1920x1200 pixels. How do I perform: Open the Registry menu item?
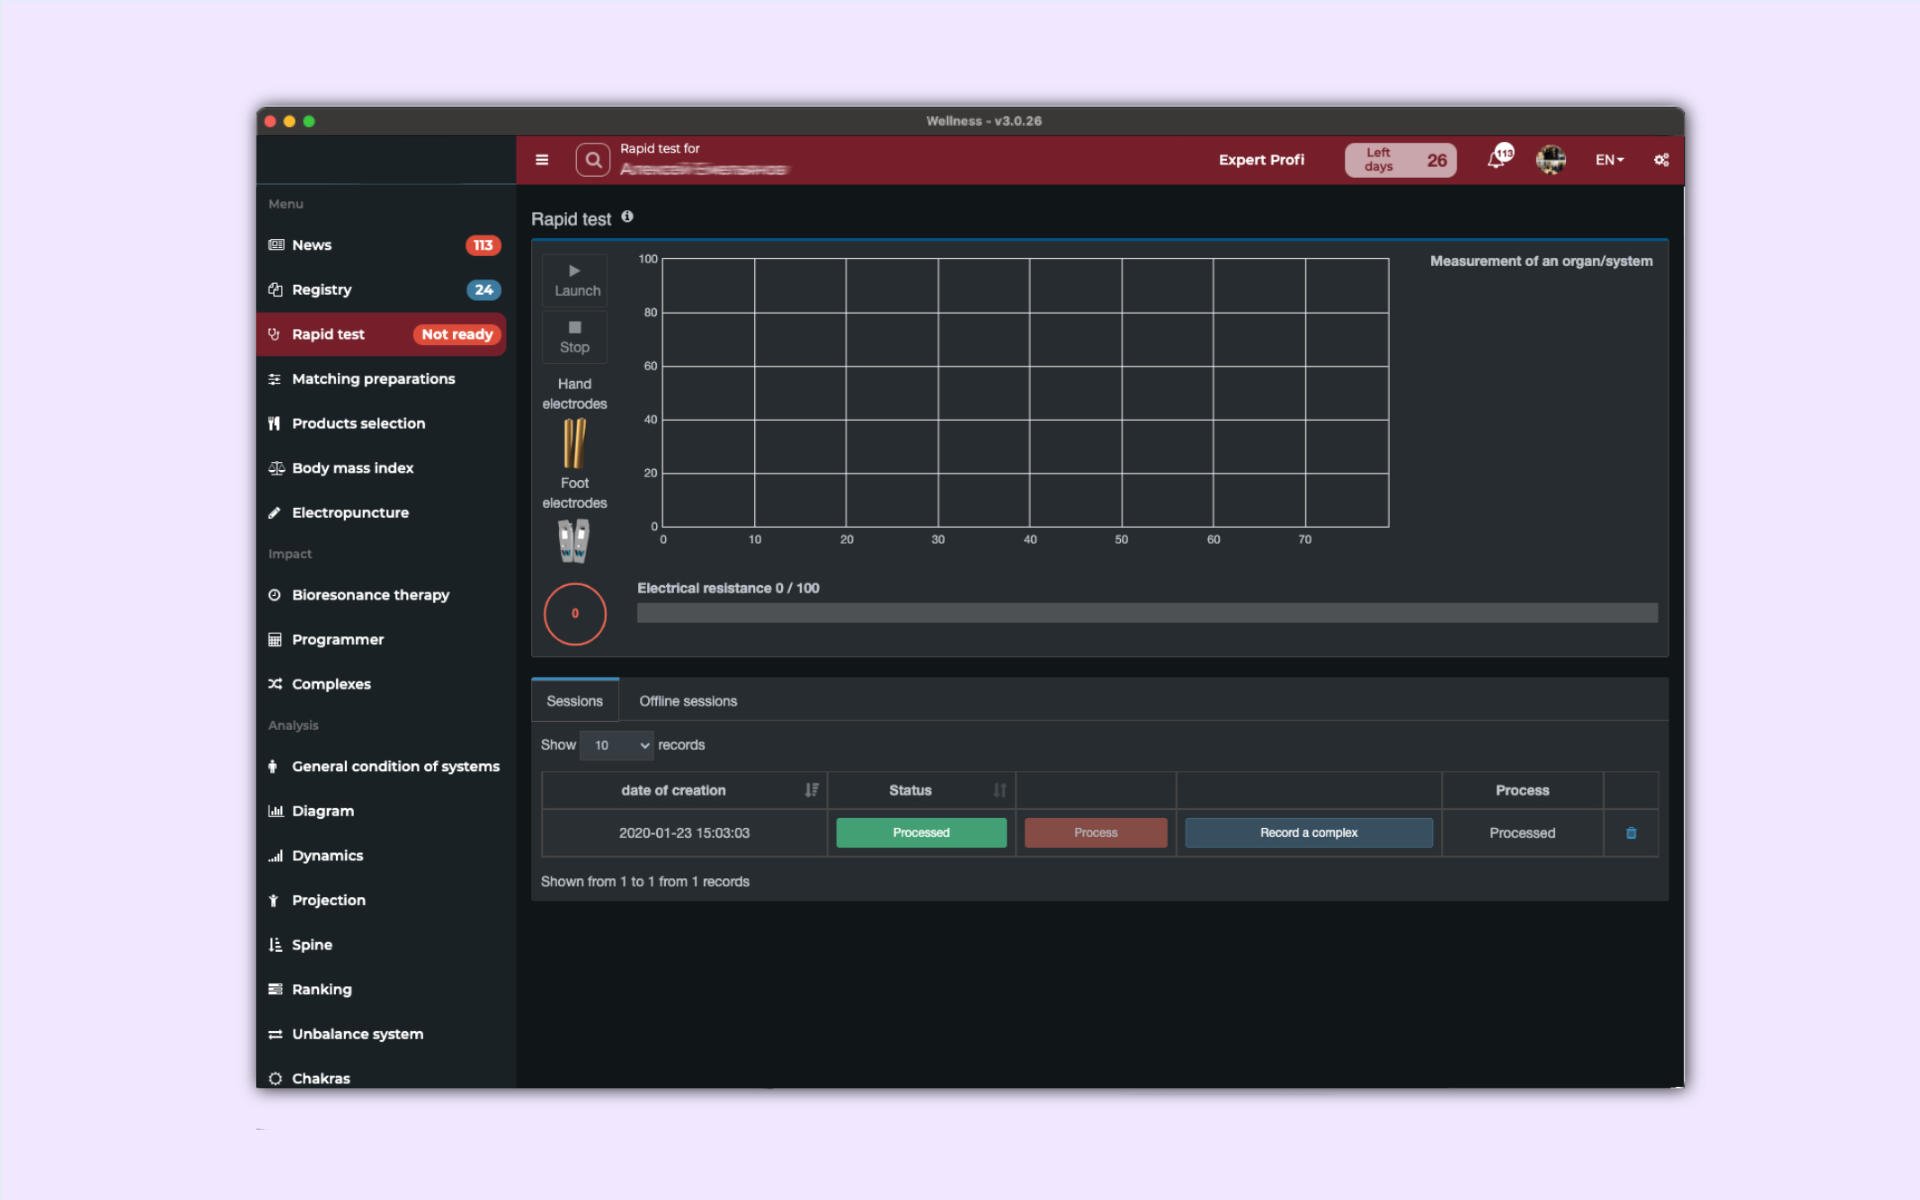click(385, 290)
